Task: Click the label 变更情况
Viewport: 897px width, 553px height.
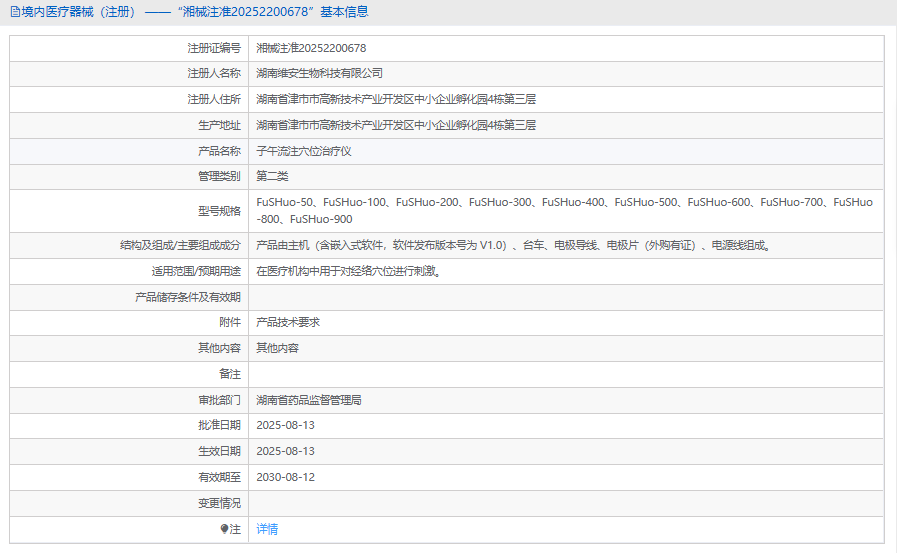Action: (x=220, y=503)
